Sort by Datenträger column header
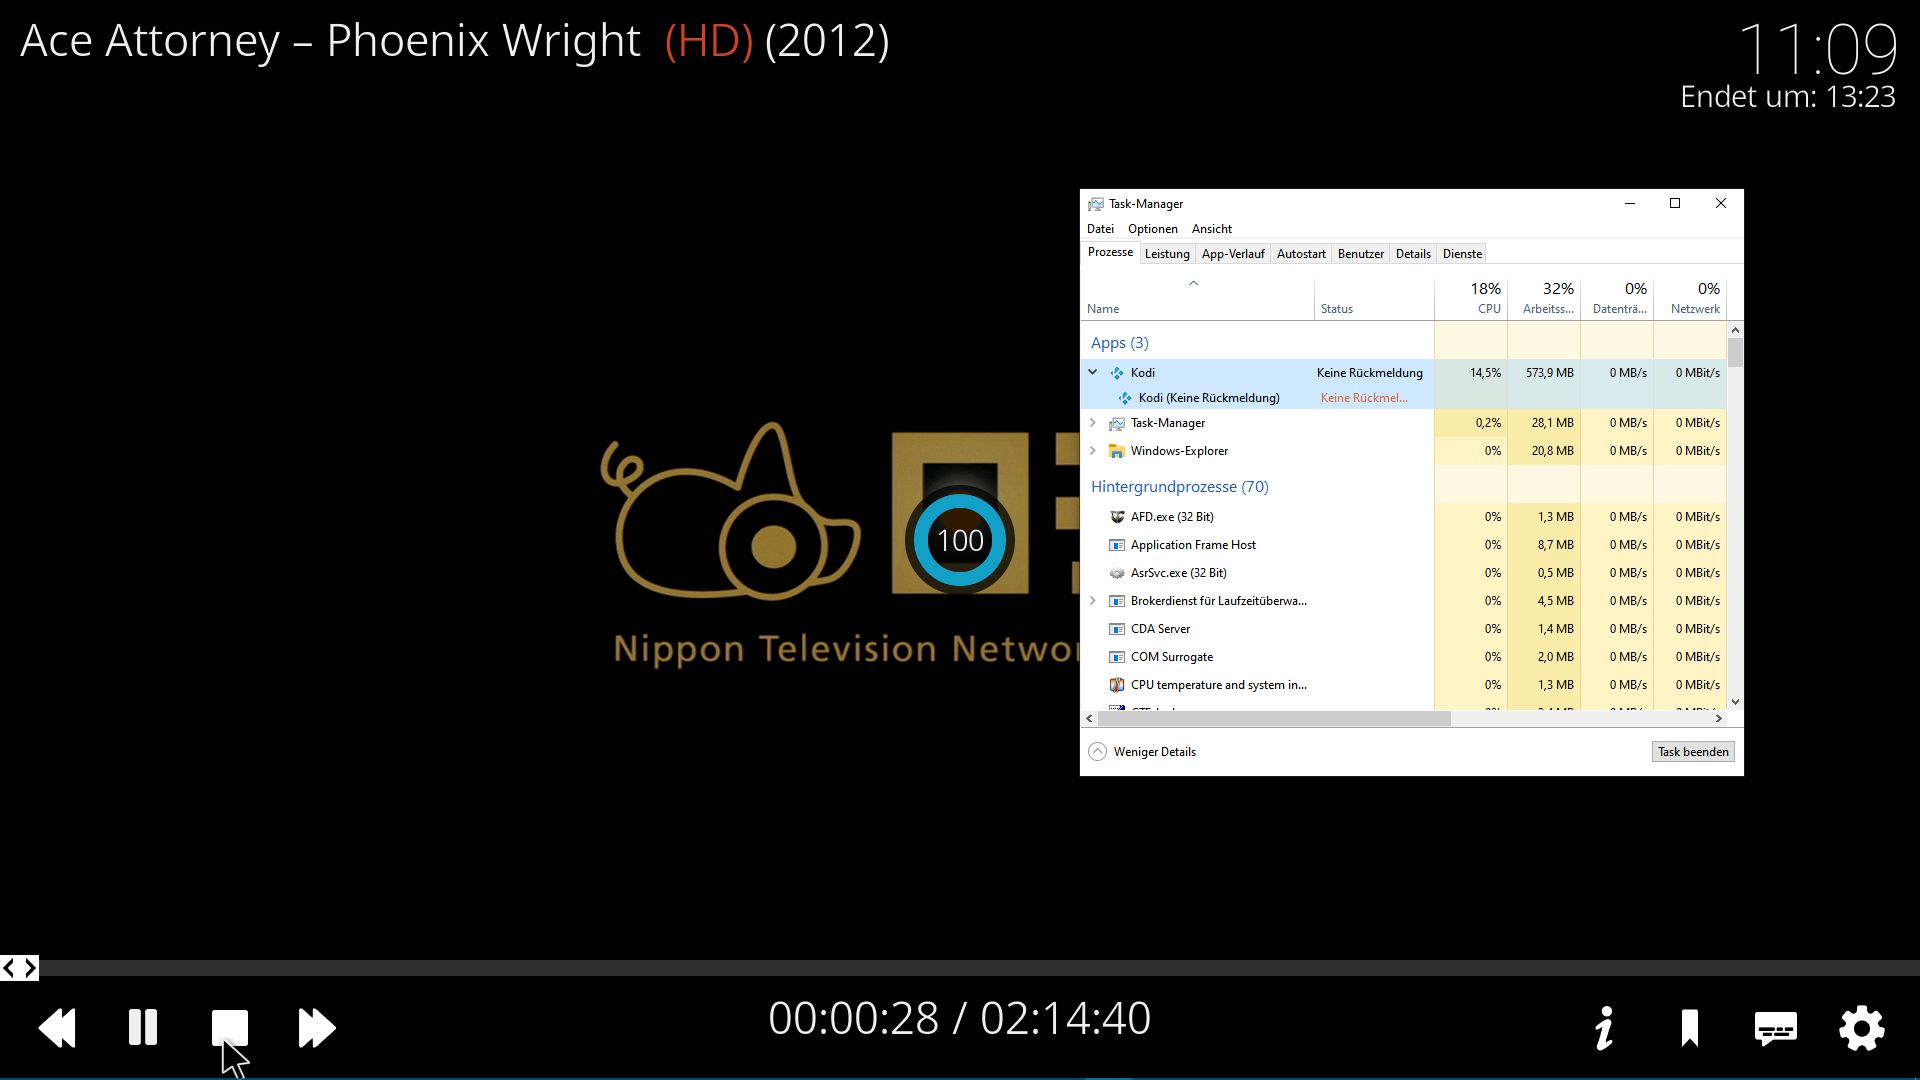The height and width of the screenshot is (1080, 1920). click(1617, 300)
